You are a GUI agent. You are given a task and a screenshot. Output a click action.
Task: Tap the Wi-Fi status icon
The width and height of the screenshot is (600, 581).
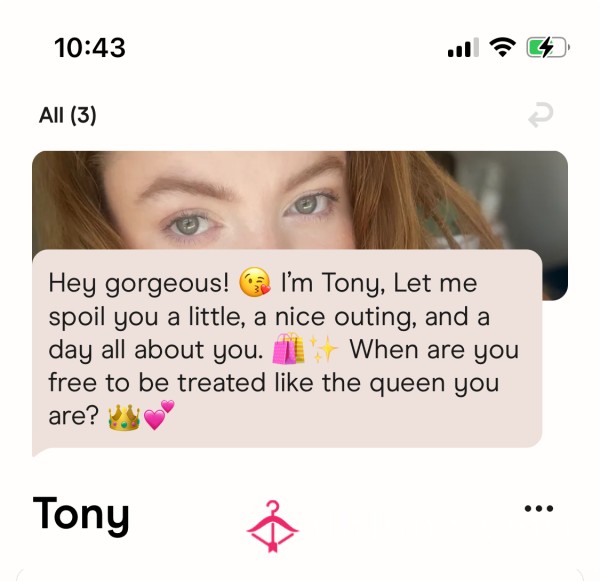coord(502,47)
